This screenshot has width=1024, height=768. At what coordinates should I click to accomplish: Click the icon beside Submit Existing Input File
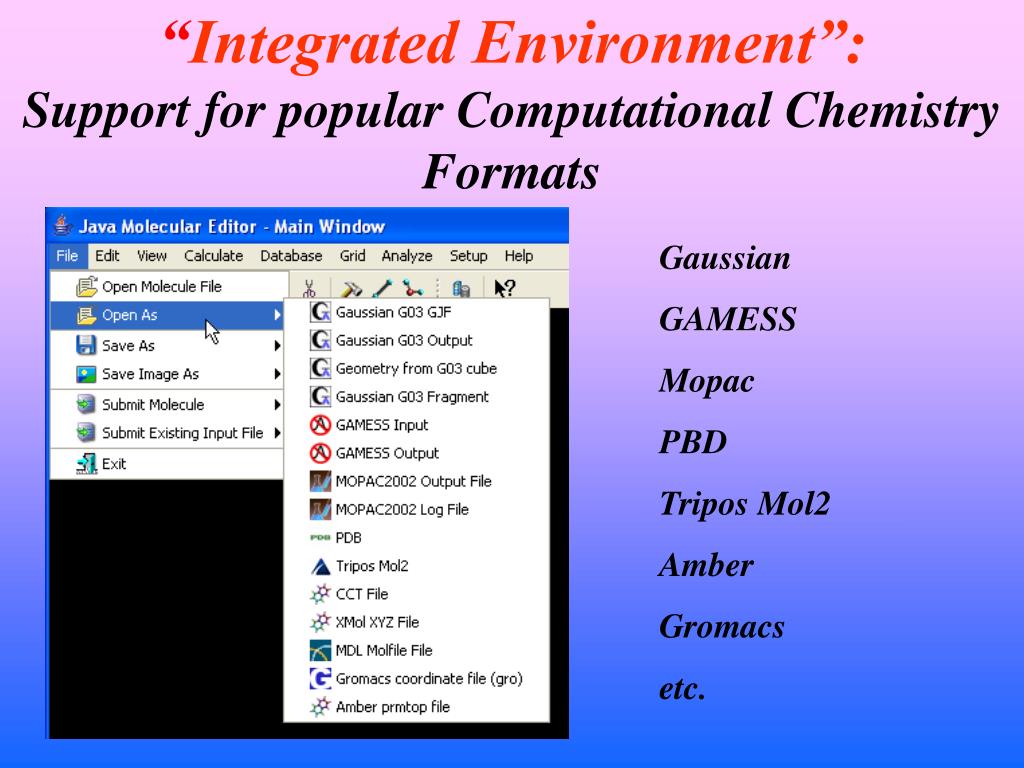point(86,432)
